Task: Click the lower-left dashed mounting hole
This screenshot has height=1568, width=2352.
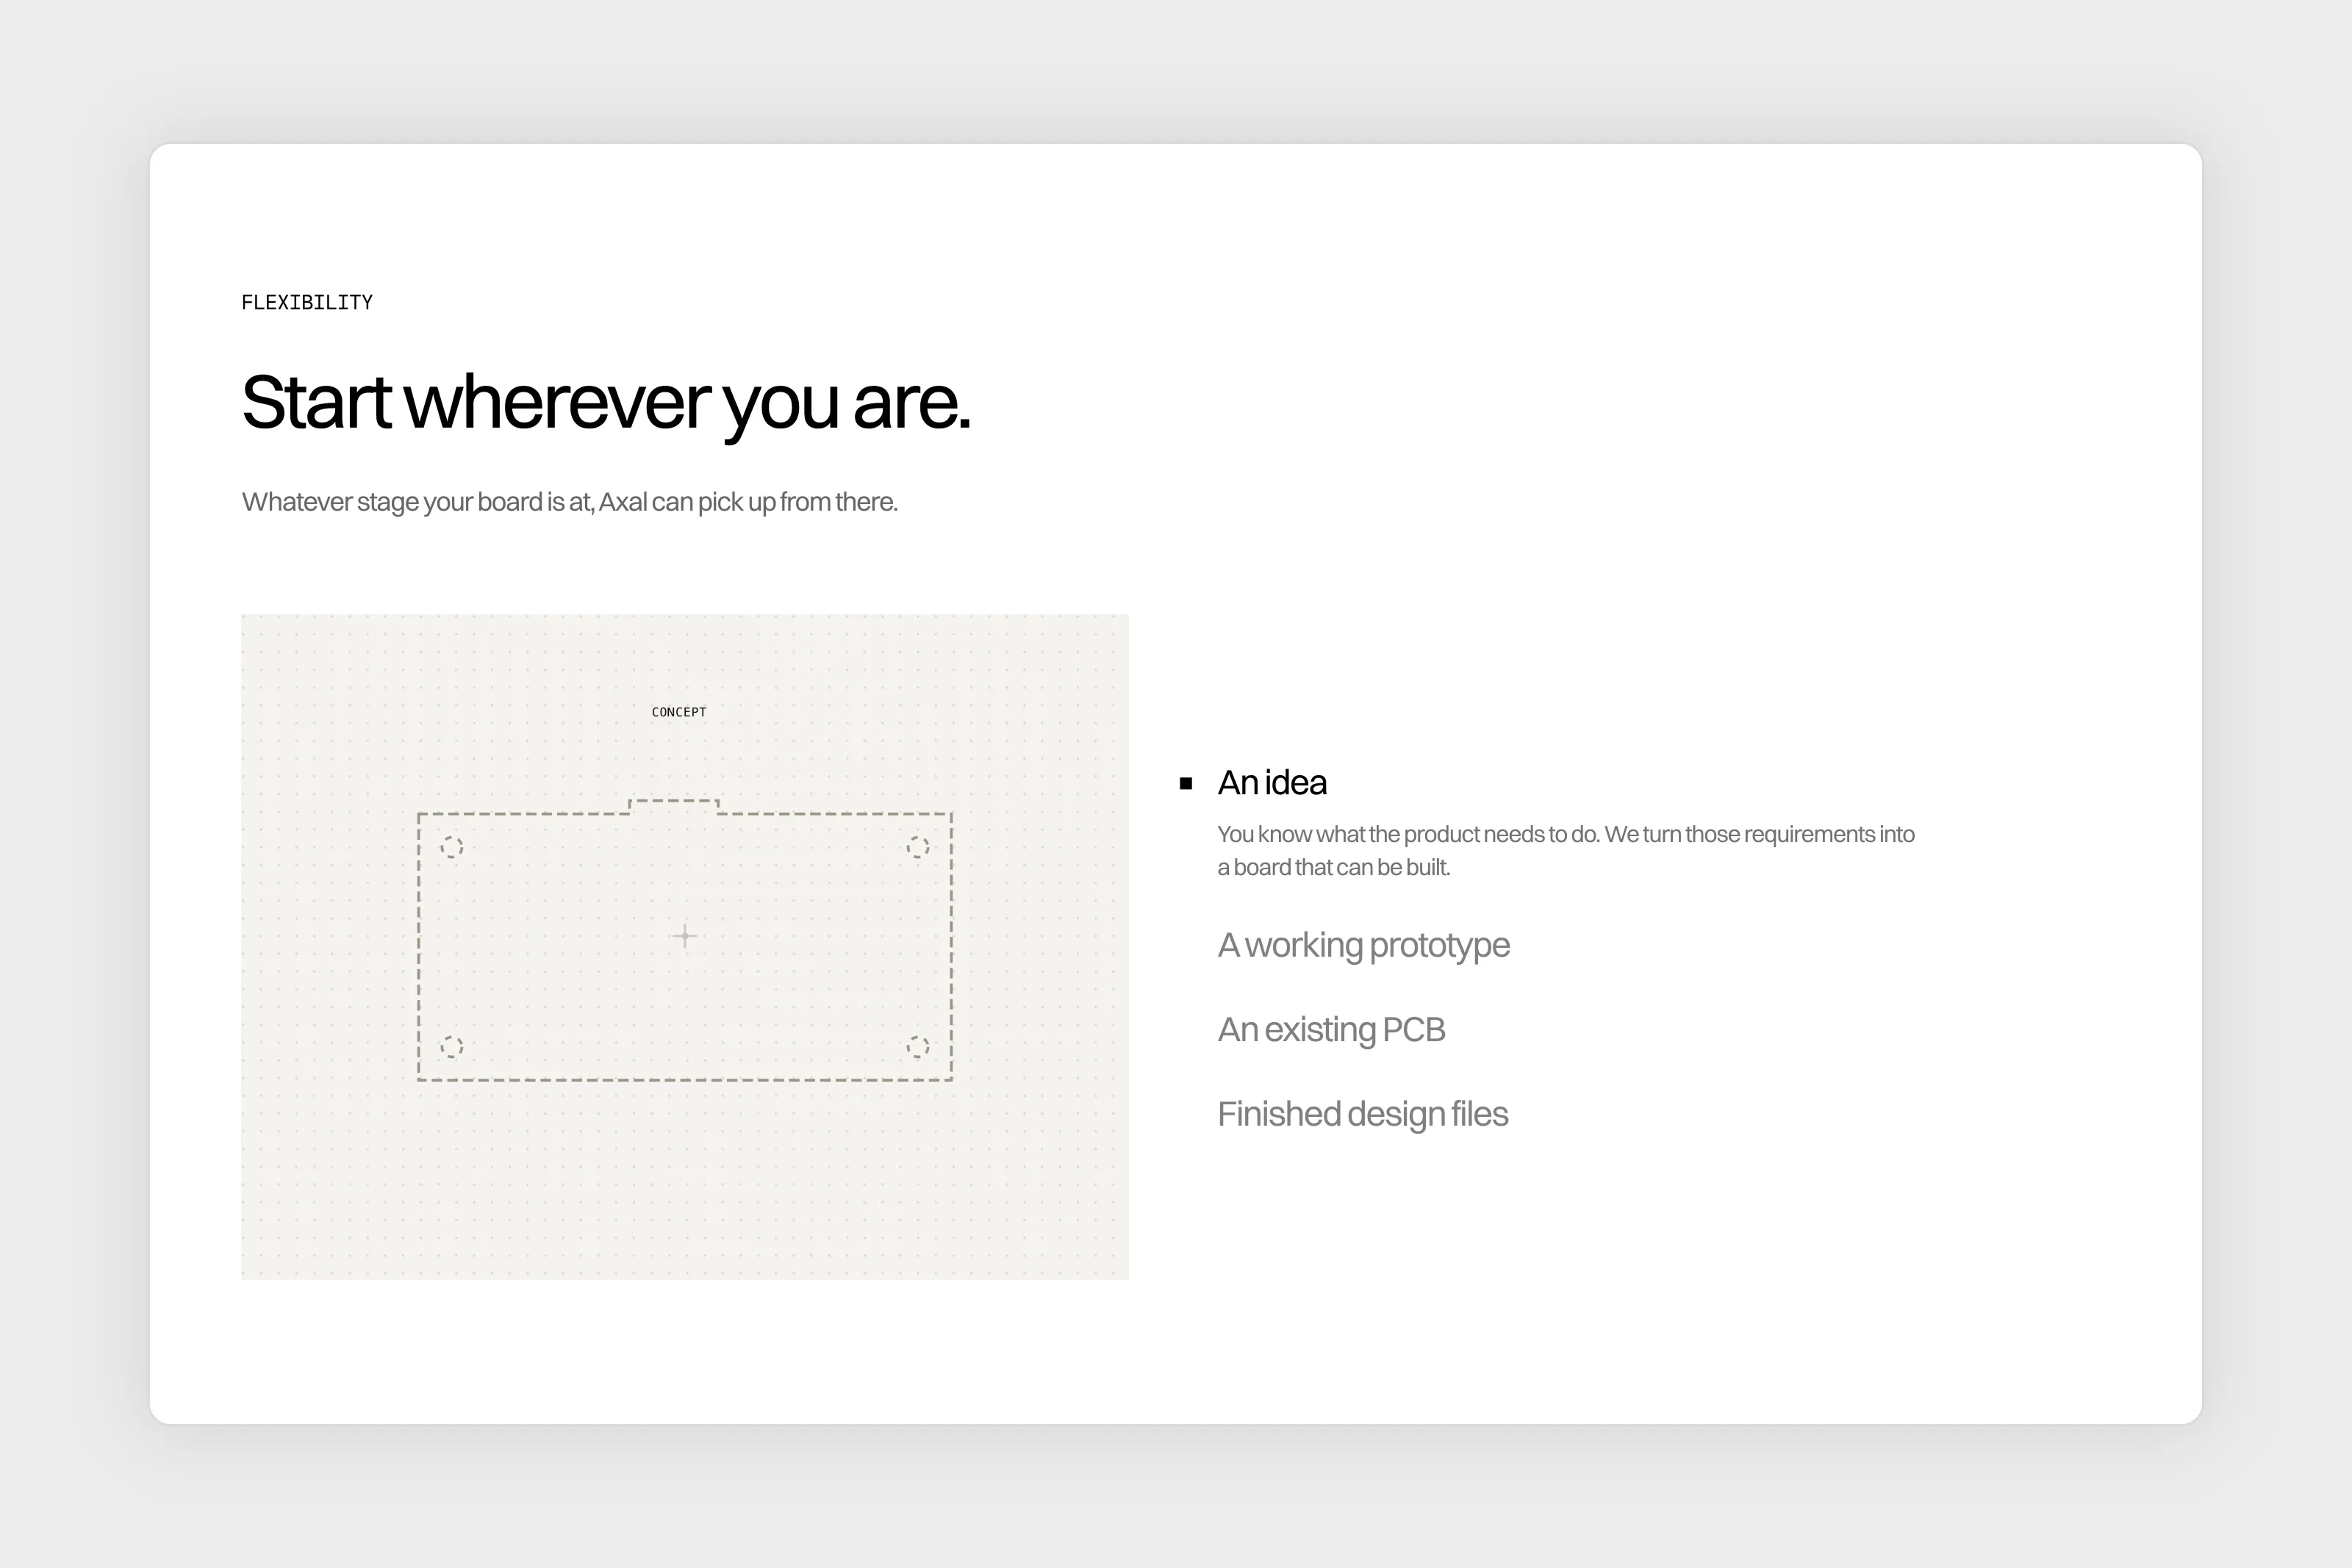Action: tap(452, 1047)
